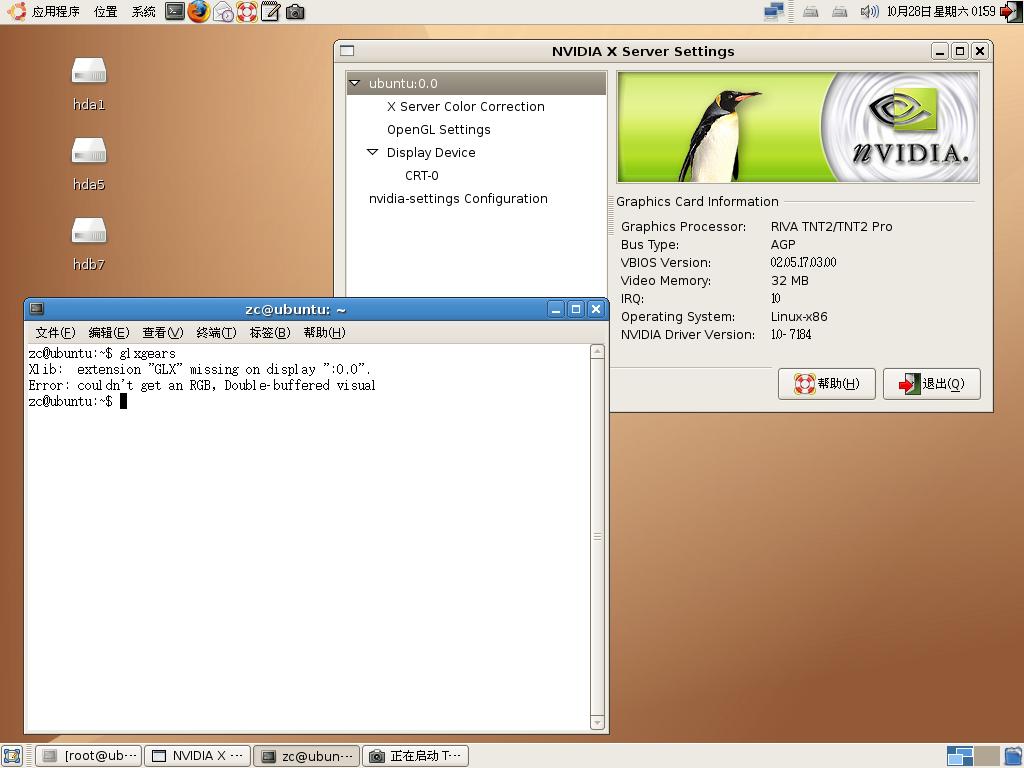Click the 'AGP' bus type value
This screenshot has width=1024, height=768.
[x=783, y=245]
